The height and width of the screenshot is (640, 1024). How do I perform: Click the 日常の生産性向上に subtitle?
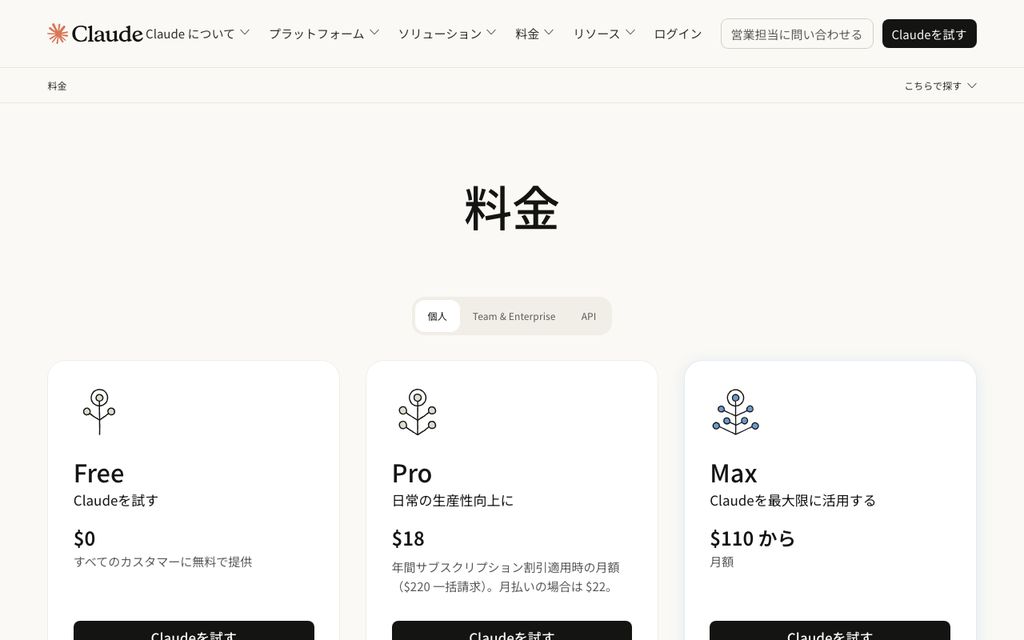453,500
